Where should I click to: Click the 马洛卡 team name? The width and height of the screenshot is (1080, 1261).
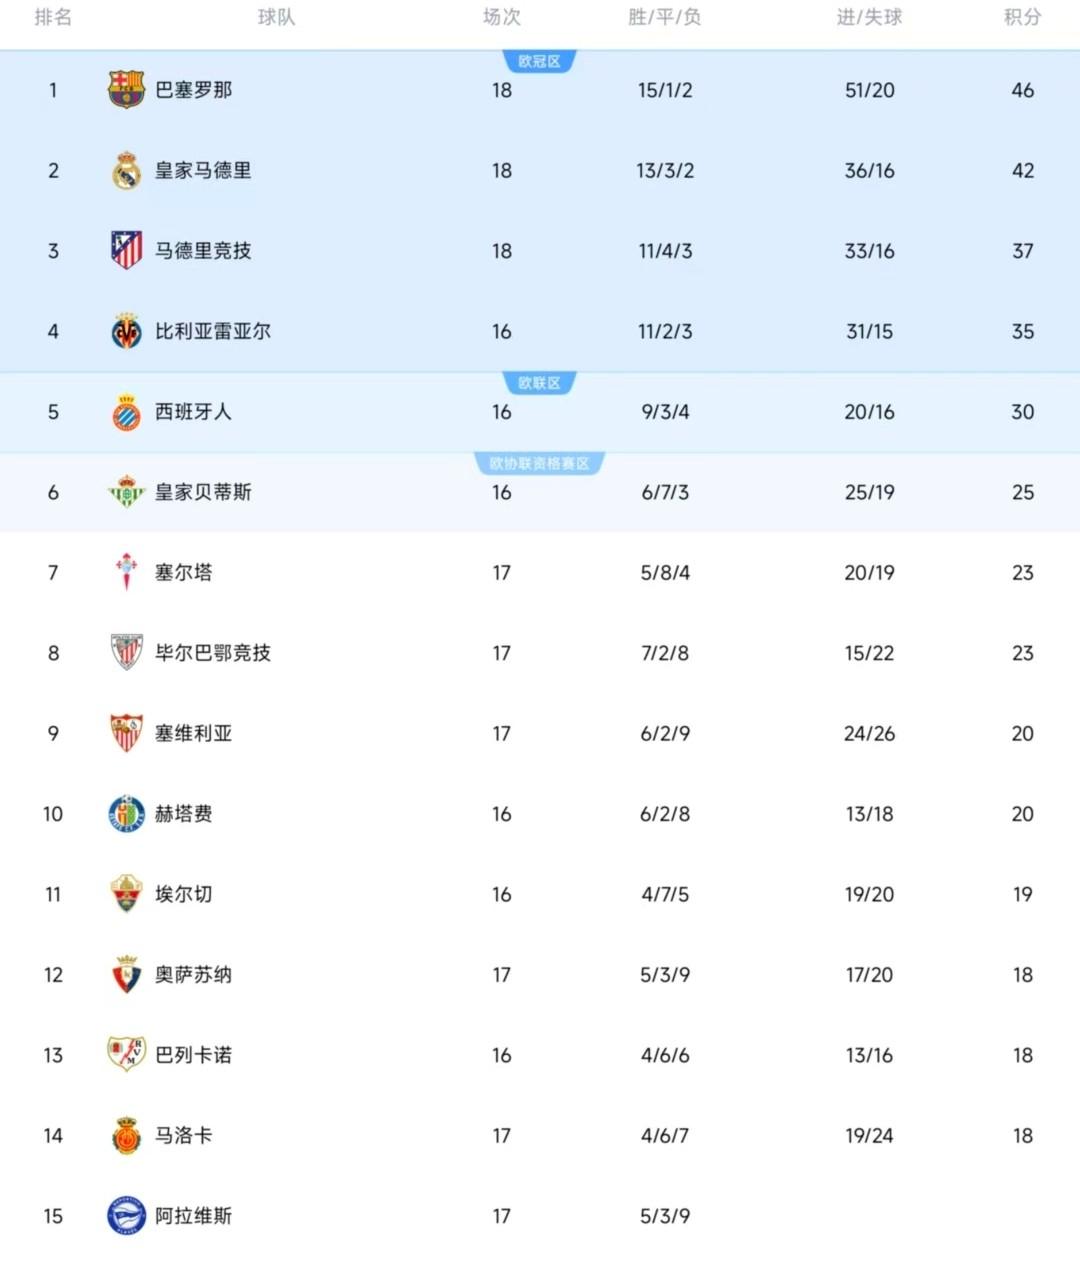click(x=184, y=1136)
